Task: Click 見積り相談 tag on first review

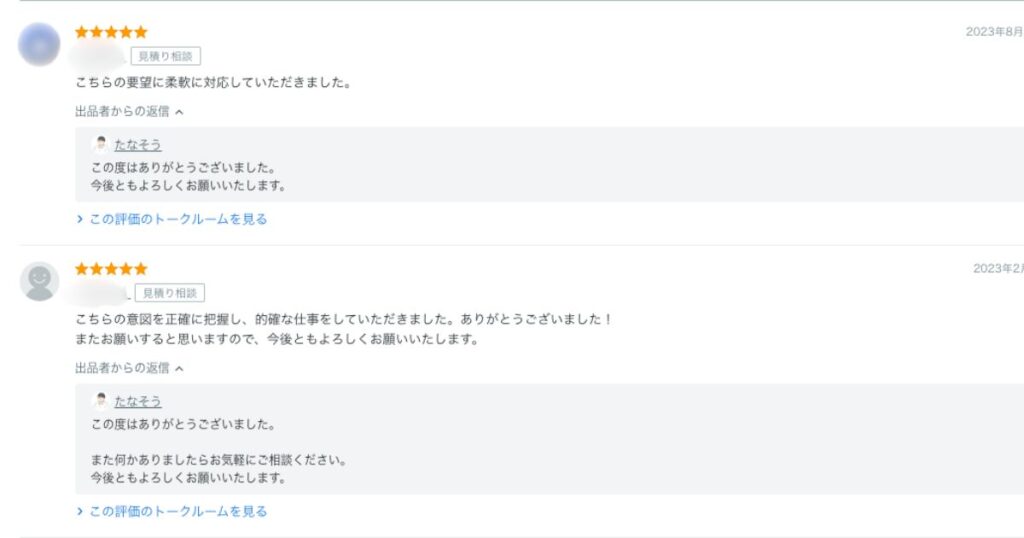Action: tap(166, 56)
